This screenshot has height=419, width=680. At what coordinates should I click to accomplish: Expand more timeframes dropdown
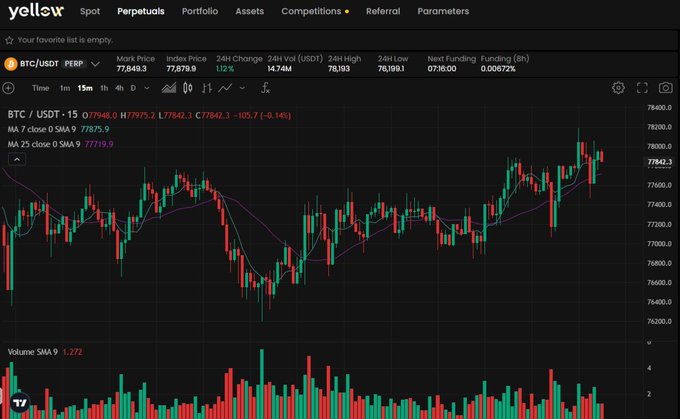[147, 88]
